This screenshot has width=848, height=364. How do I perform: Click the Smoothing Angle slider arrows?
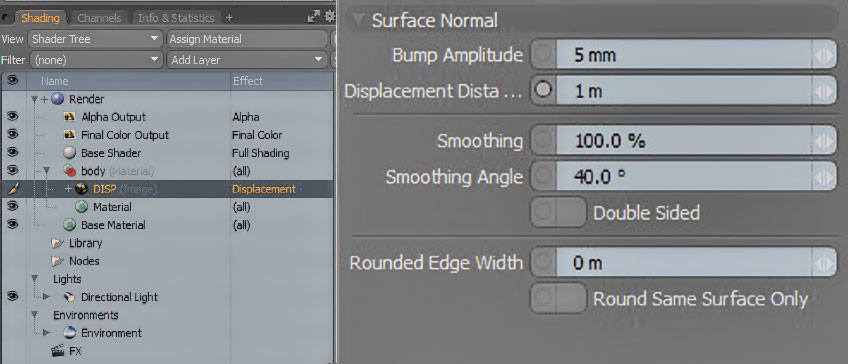(x=824, y=177)
